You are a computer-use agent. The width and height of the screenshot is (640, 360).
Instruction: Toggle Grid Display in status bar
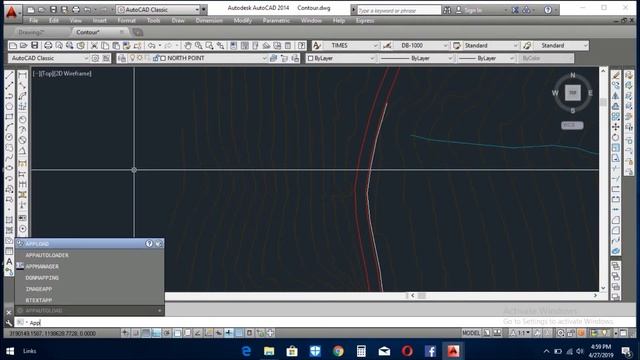coord(146,333)
